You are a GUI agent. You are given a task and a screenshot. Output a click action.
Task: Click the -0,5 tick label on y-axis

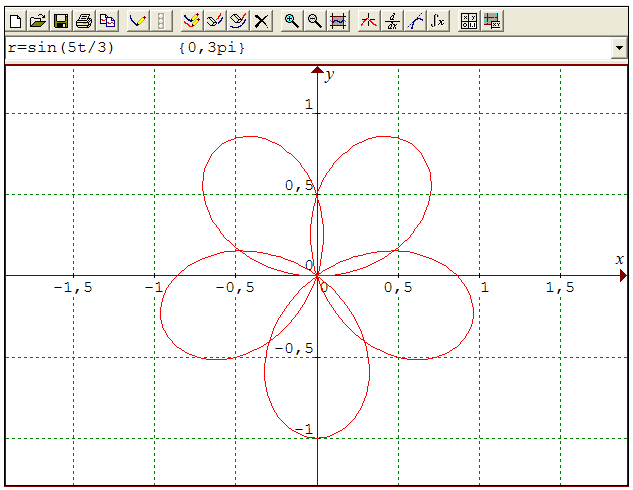pyautogui.click(x=294, y=348)
